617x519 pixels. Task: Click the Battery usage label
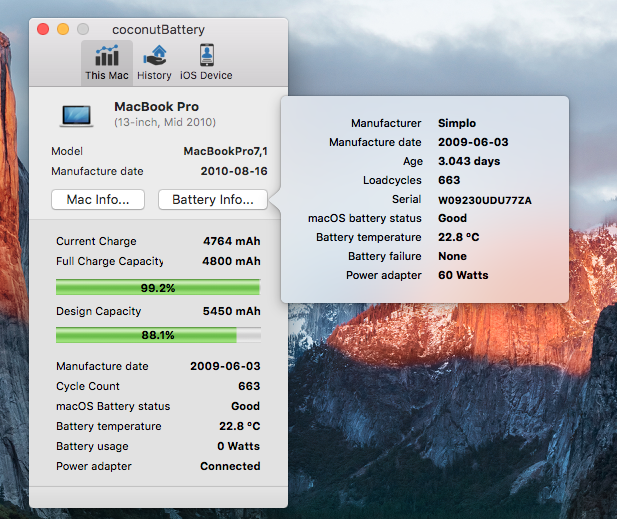click(x=92, y=447)
